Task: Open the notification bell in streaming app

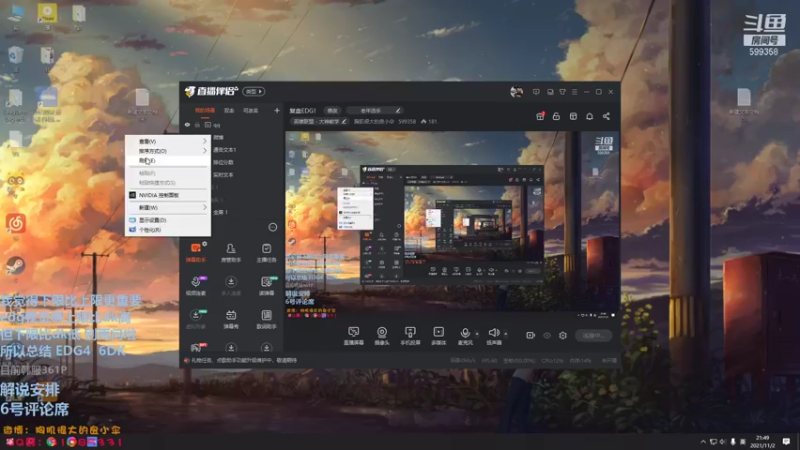Action: 589,116
